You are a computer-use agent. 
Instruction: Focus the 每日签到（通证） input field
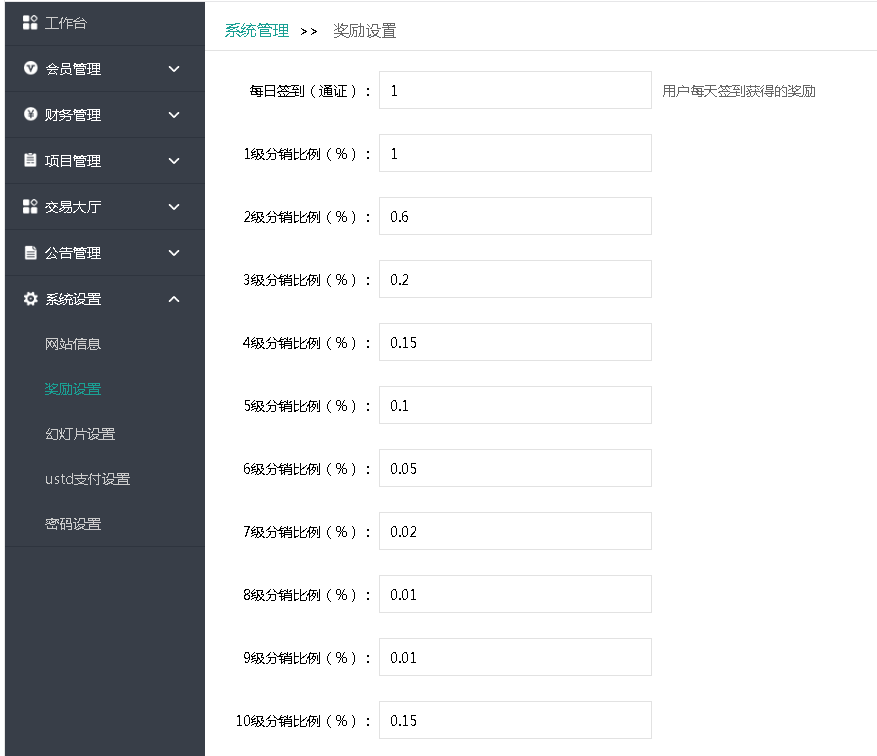pyautogui.click(x=515, y=90)
